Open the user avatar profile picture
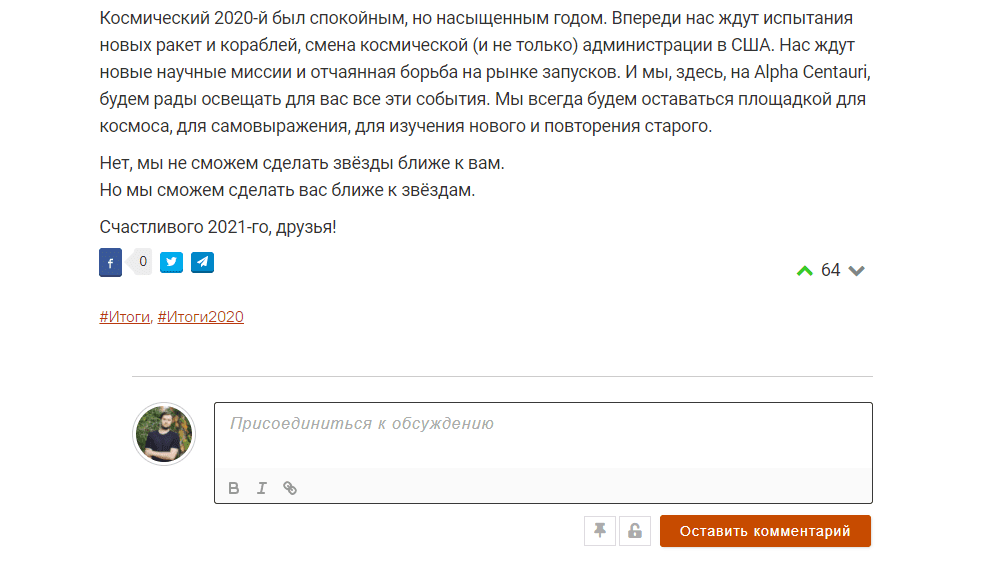1003x569 pixels. (x=164, y=435)
